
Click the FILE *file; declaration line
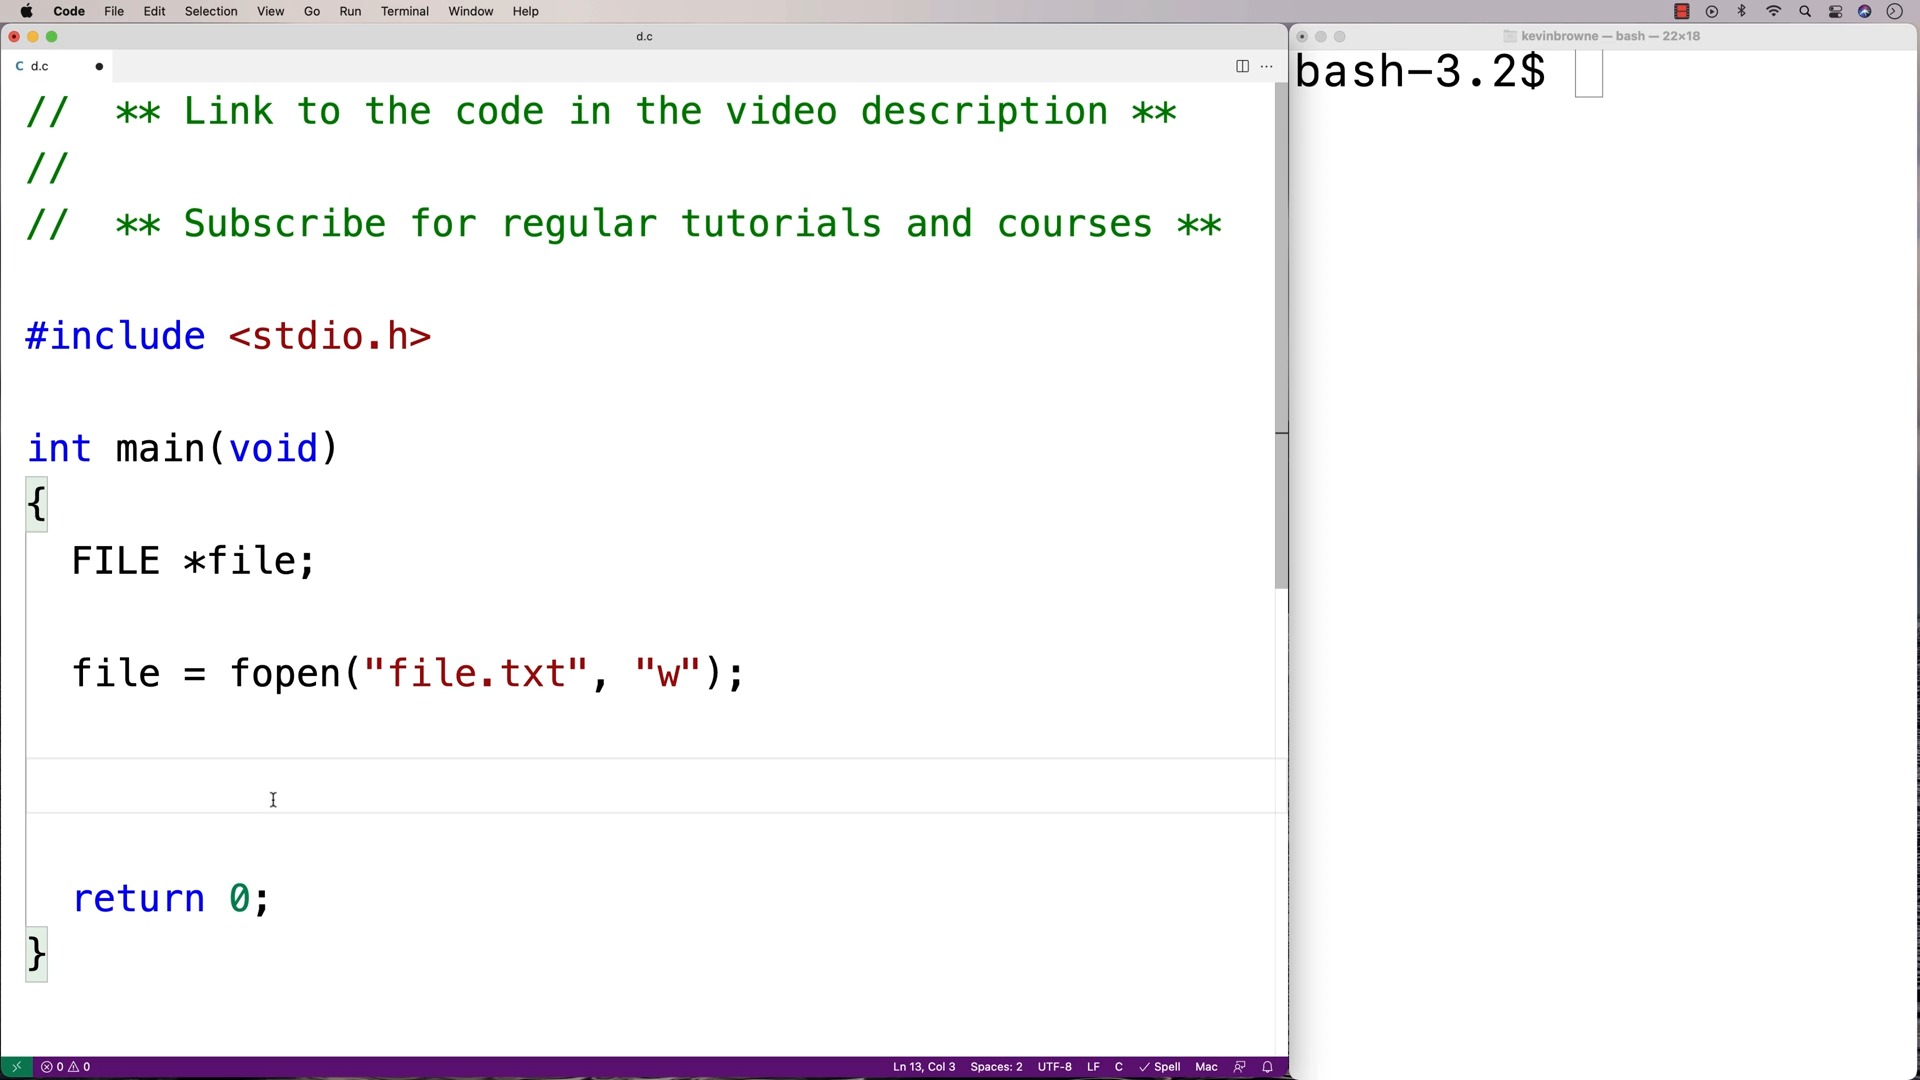point(194,561)
